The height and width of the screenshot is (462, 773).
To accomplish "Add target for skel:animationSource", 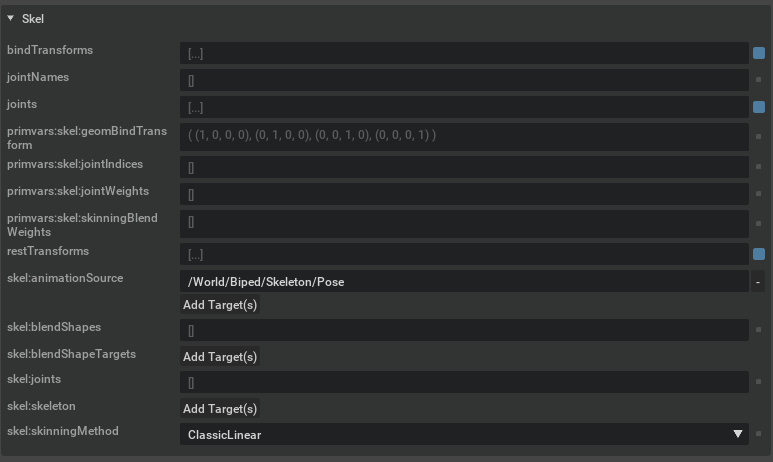I will 220,305.
